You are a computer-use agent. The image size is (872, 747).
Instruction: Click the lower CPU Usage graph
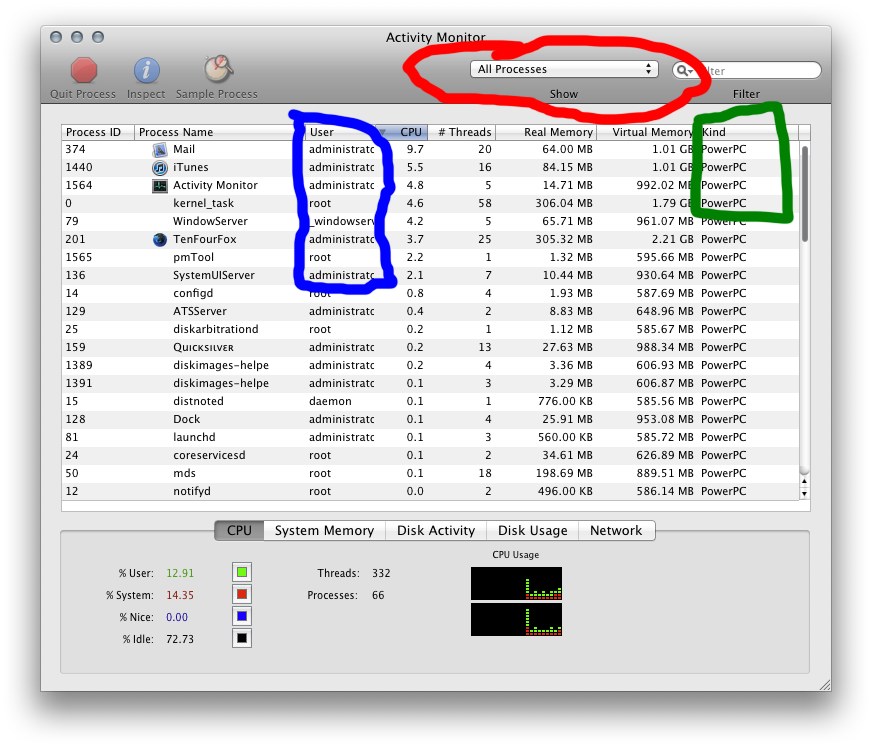pyautogui.click(x=516, y=620)
